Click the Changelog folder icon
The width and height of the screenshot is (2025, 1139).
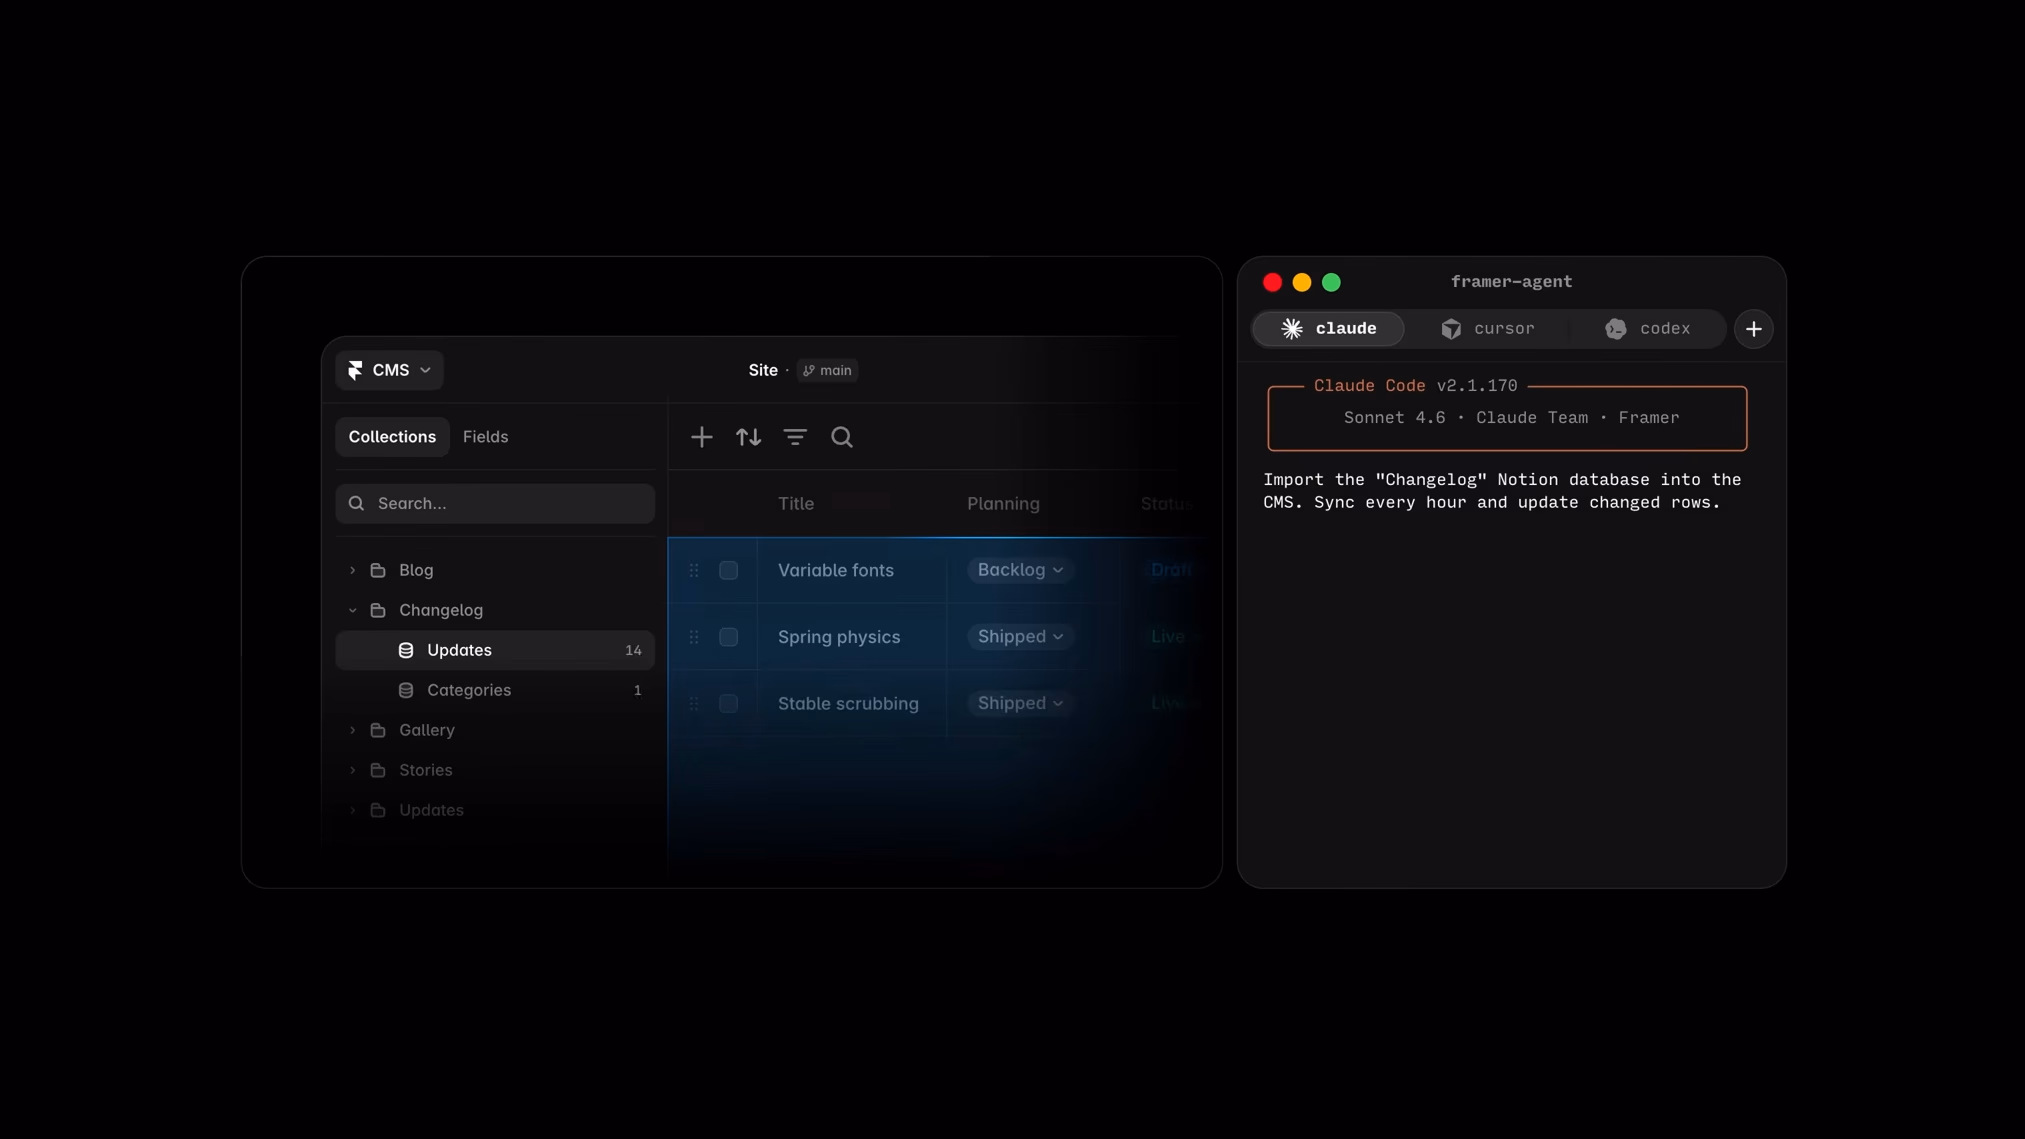click(378, 610)
